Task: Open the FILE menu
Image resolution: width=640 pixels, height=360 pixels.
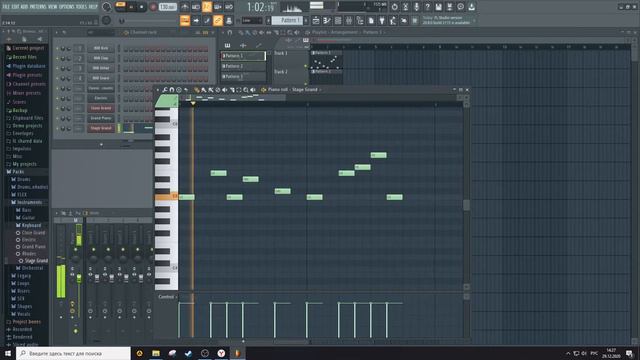Action: point(6,7)
